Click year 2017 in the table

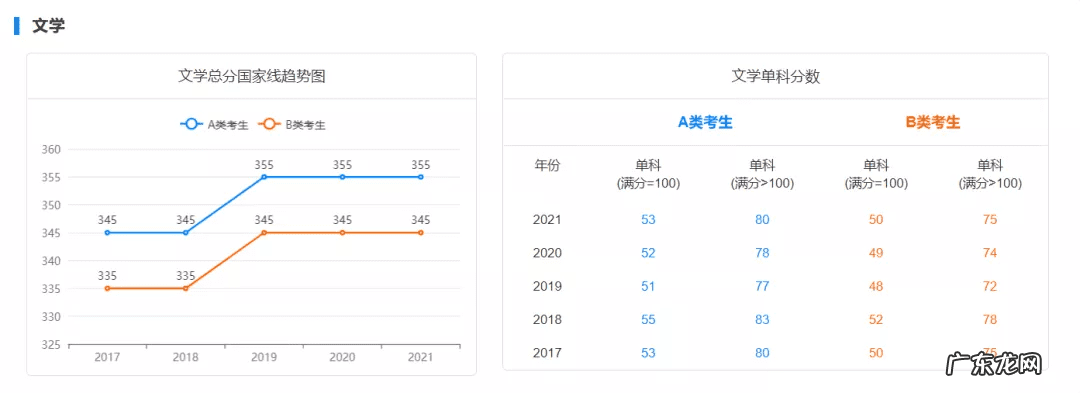[x=548, y=353]
